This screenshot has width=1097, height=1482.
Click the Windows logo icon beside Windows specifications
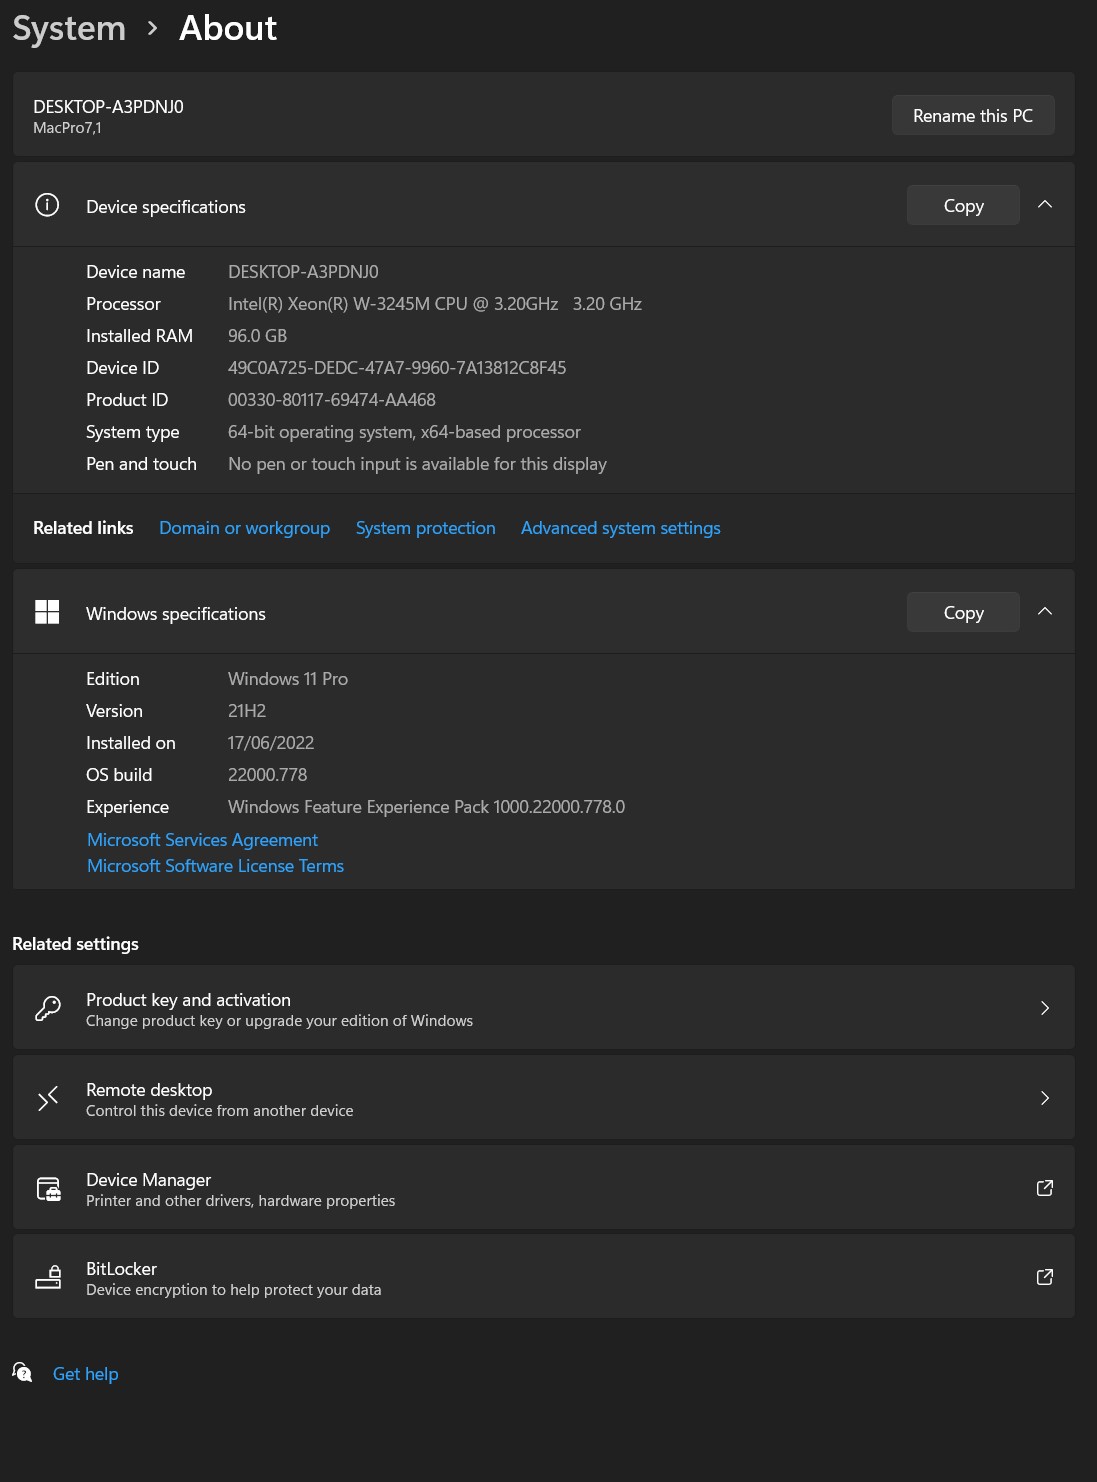pyautogui.click(x=47, y=612)
